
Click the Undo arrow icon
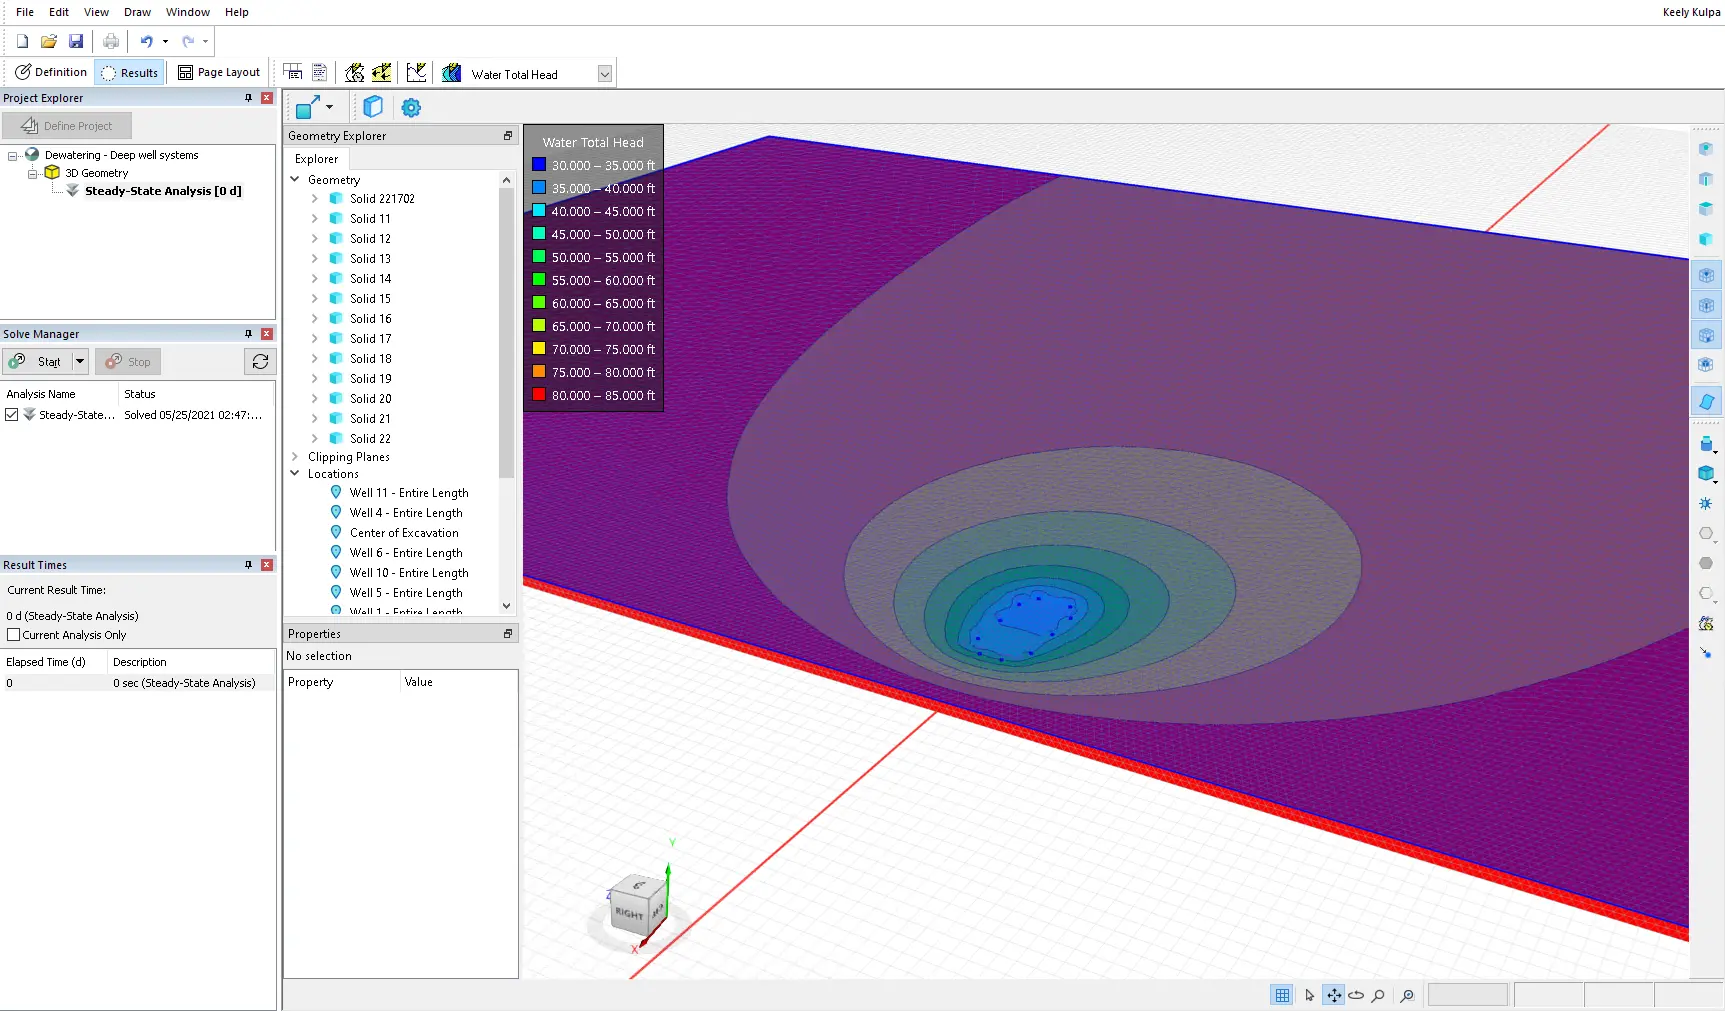coord(146,41)
